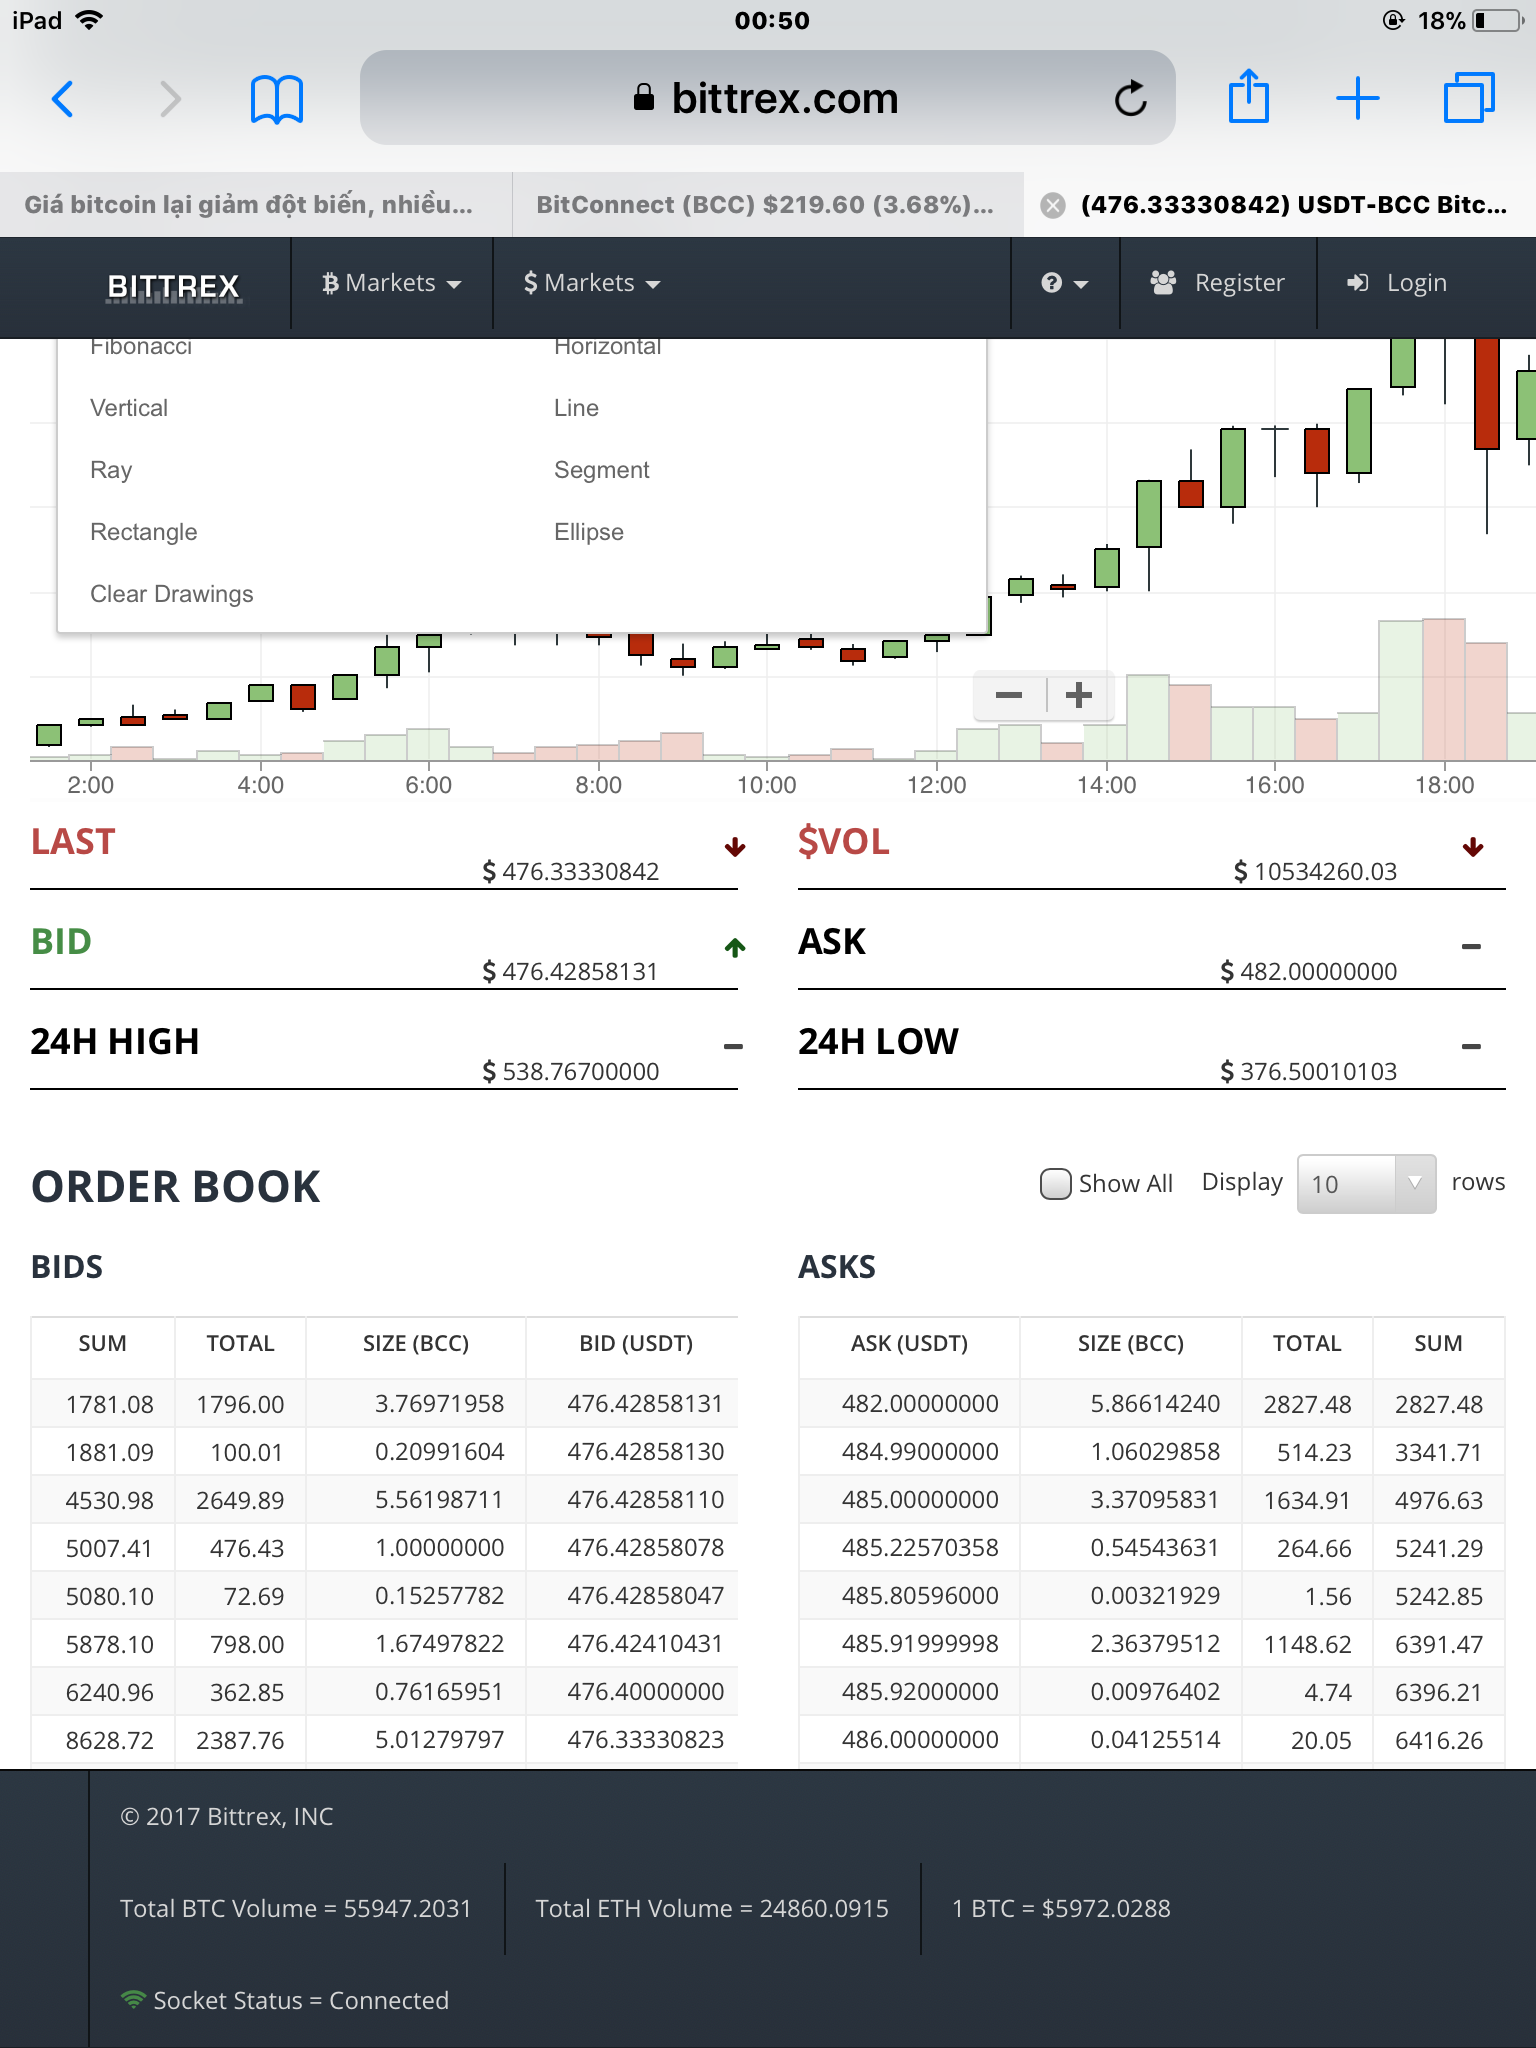Click the bids SIZE (BCC) header

point(416,1344)
